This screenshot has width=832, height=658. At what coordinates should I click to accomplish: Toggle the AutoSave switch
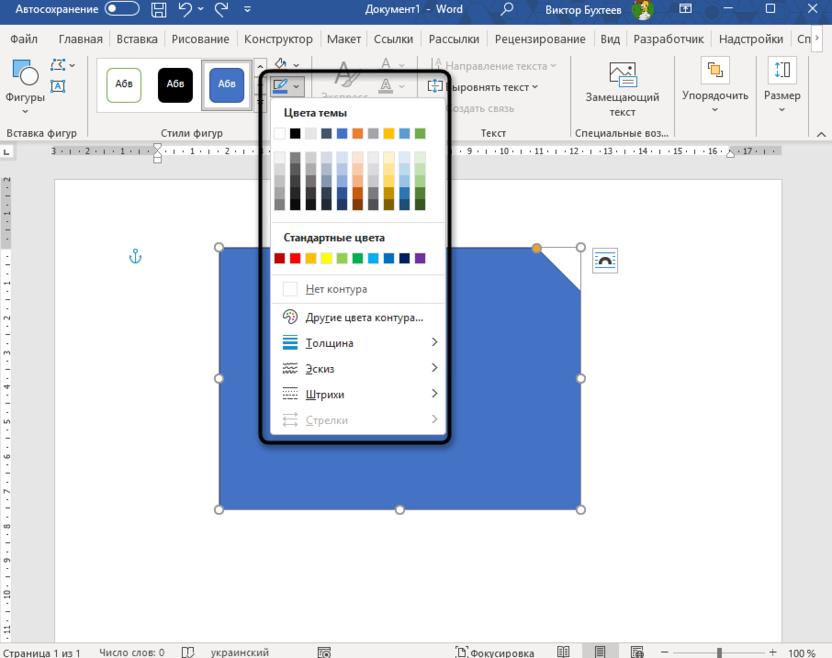coord(122,9)
